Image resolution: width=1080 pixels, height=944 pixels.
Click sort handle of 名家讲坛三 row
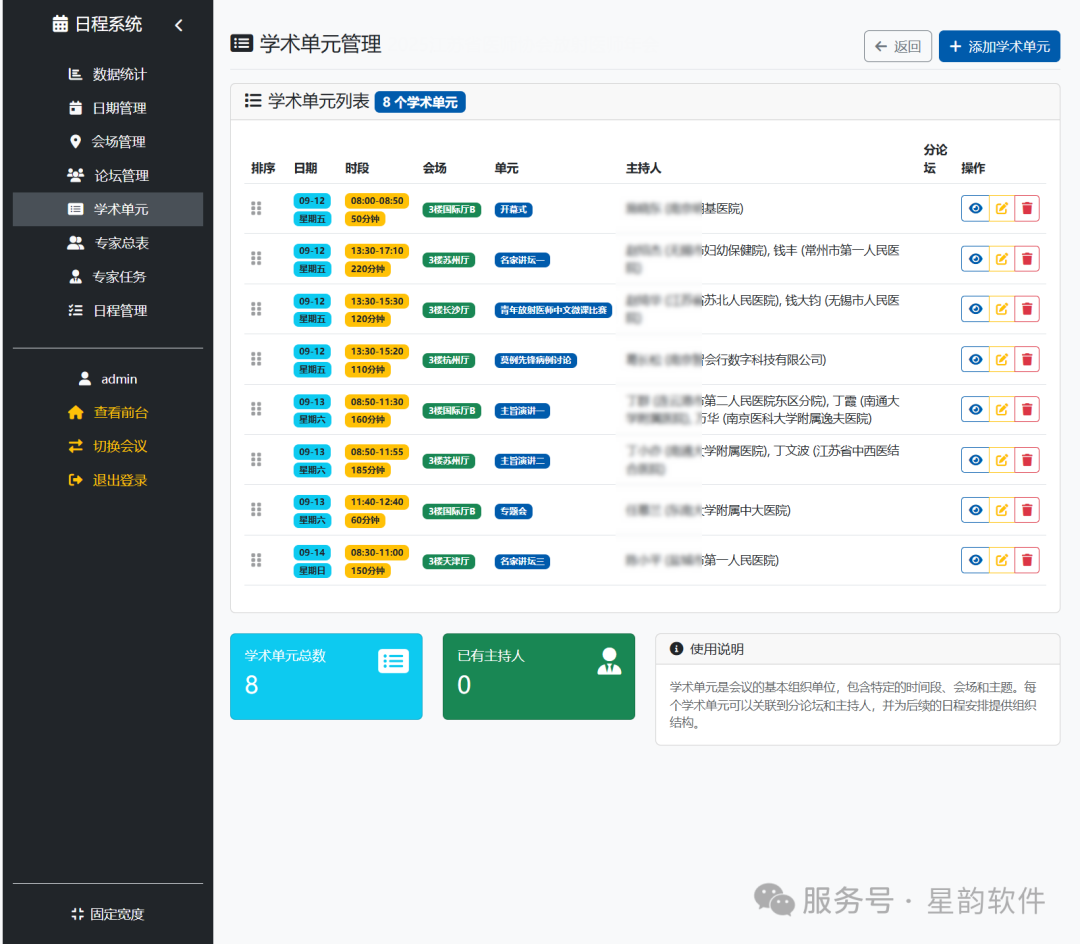[256, 560]
